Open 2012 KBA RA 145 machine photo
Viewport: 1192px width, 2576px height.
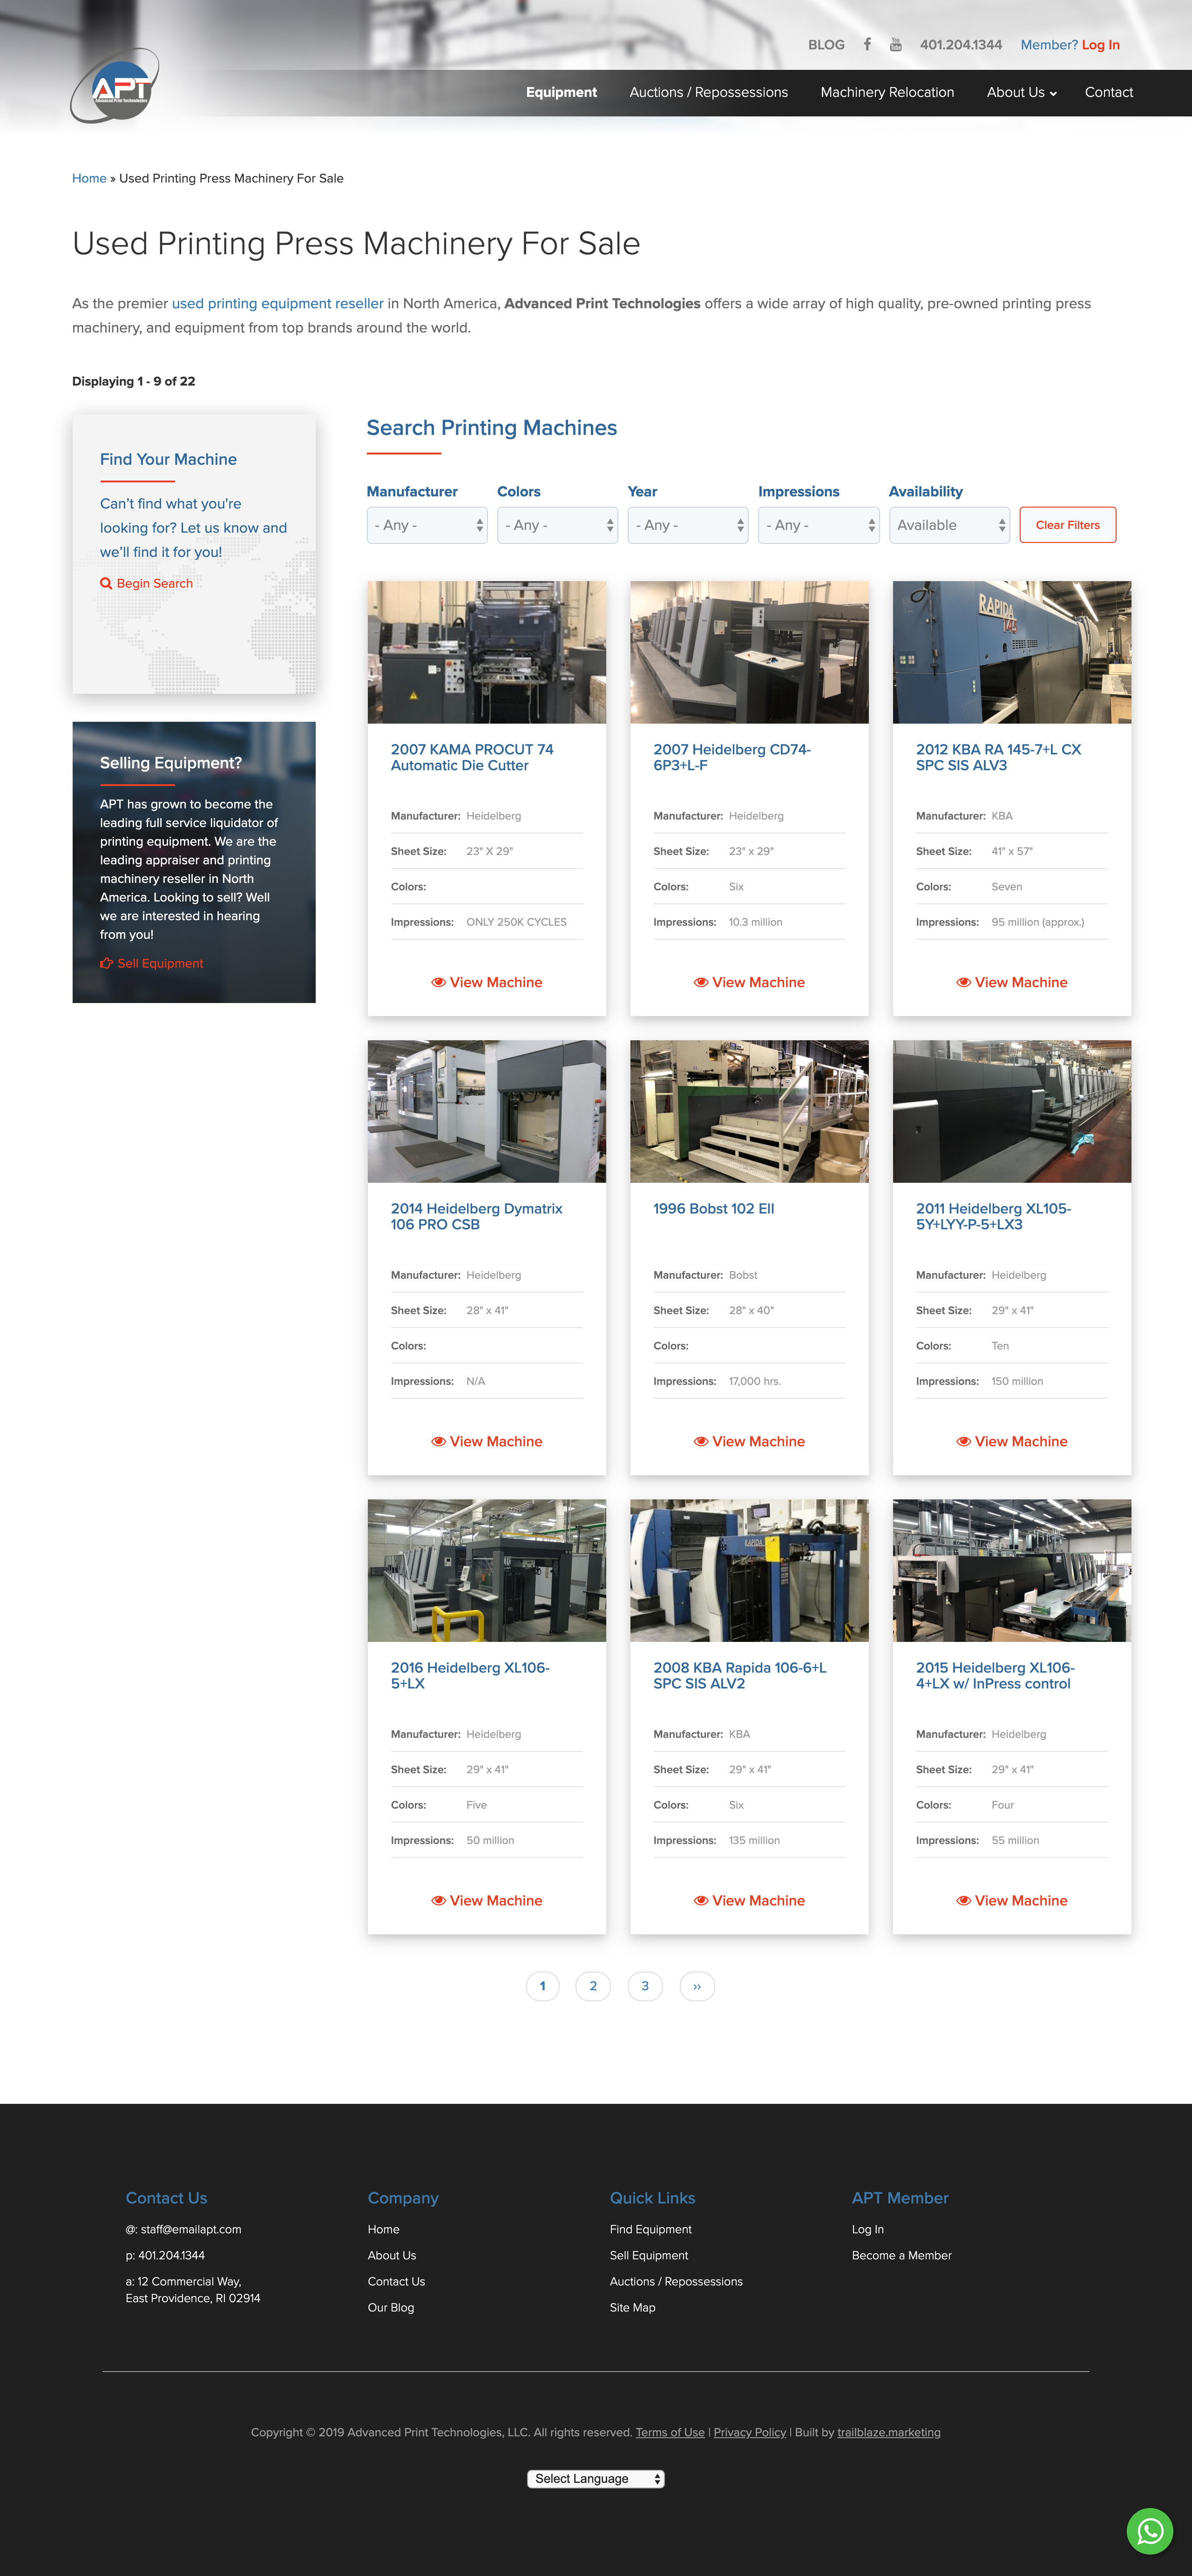point(1012,652)
